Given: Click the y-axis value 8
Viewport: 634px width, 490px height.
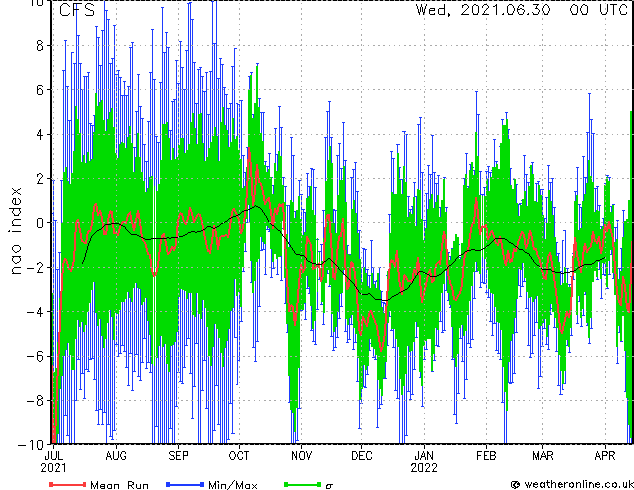Looking at the screenshot, I should (40, 46).
